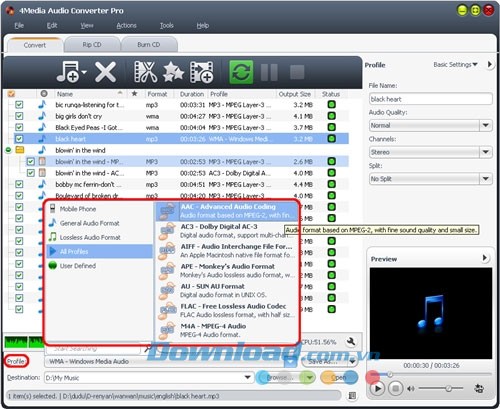Click the Browse button
The width and height of the screenshot is (500, 409).
click(x=280, y=377)
